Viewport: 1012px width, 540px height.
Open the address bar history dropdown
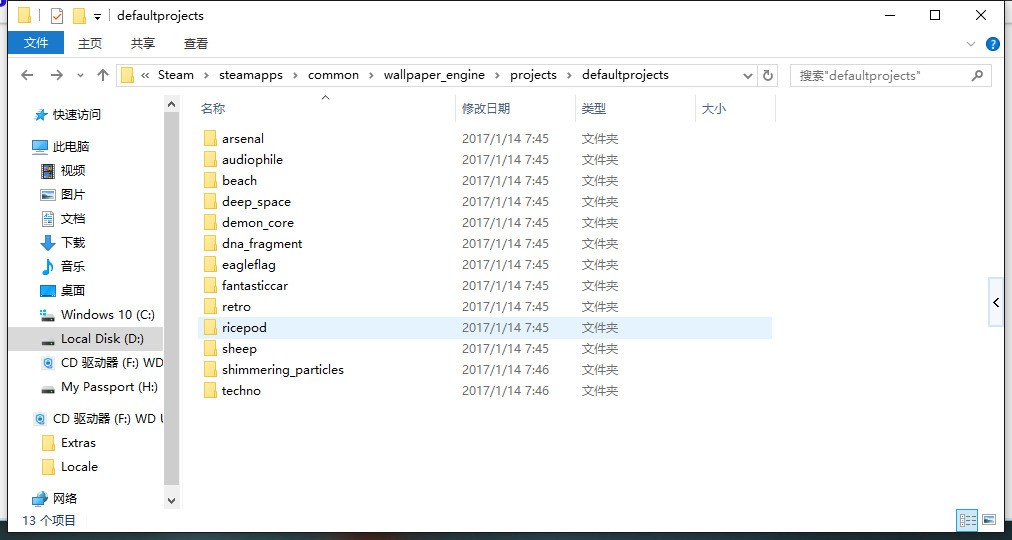748,75
